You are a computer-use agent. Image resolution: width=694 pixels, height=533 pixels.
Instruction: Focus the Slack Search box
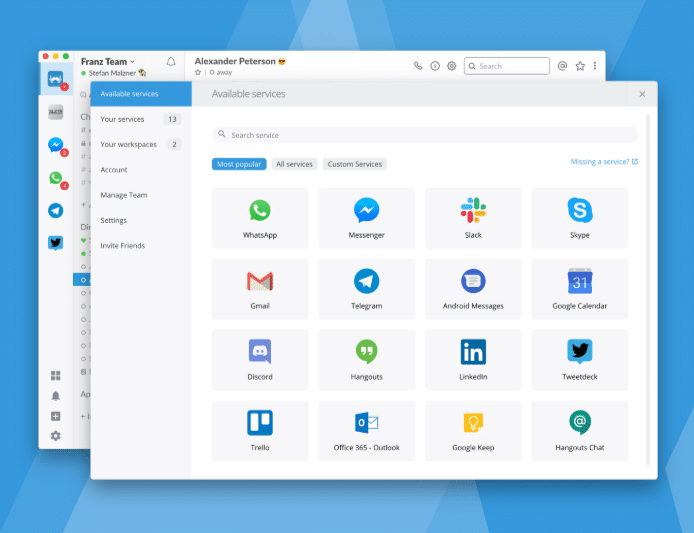click(x=507, y=66)
